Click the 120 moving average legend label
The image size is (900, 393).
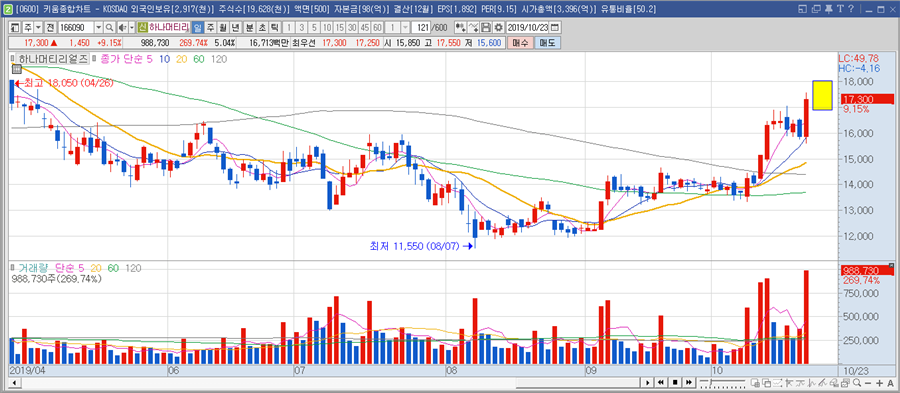coord(219,59)
